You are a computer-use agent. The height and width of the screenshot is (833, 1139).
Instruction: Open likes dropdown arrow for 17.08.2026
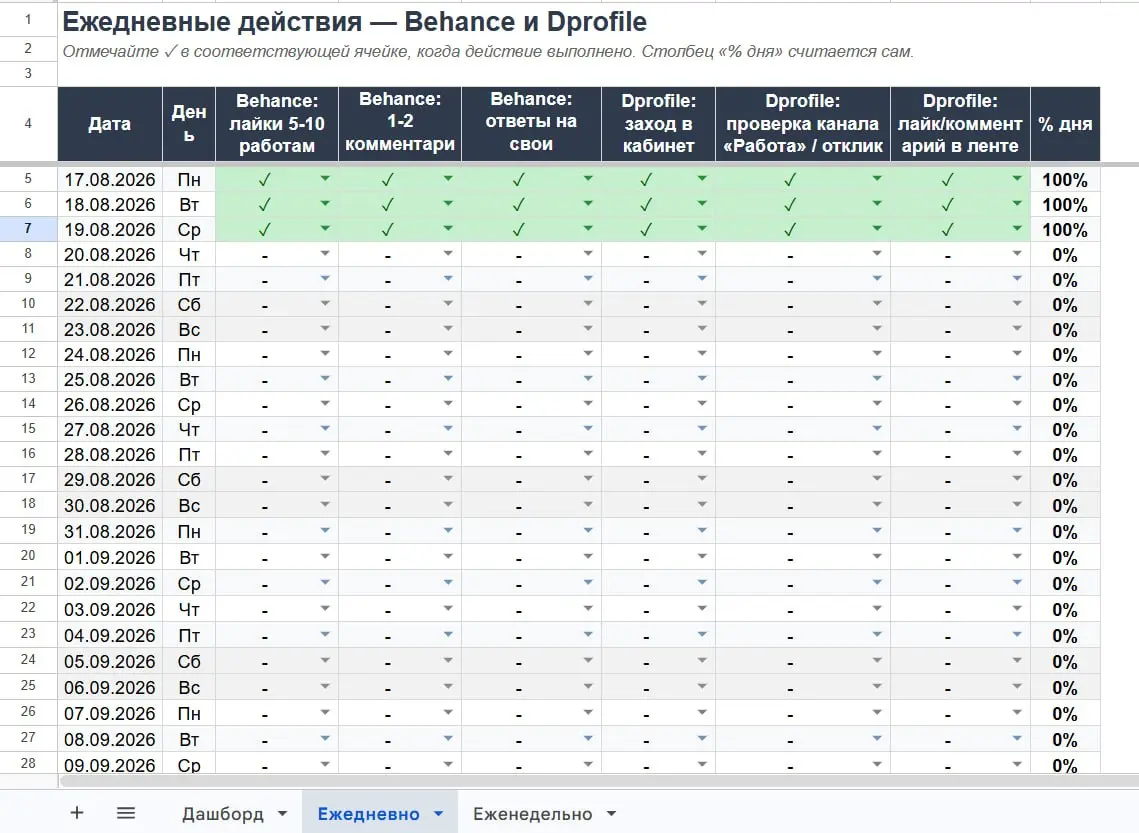(325, 179)
